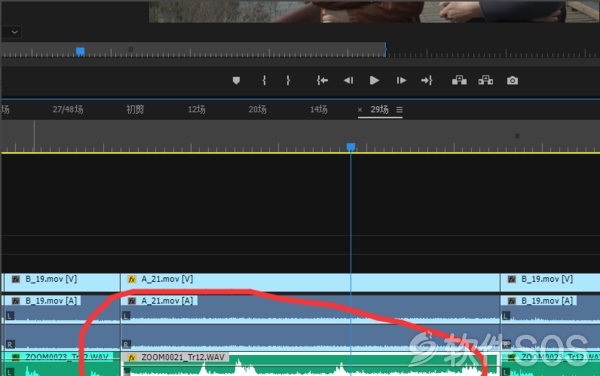
Task: Open the 12场 sequence tab
Action: 196,109
